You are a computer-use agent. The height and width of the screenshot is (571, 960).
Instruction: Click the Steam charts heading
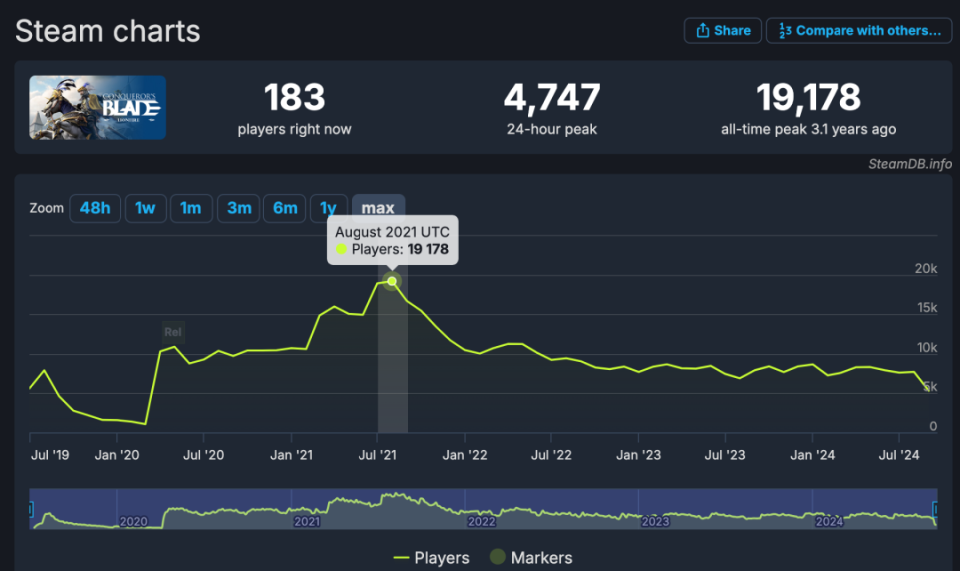(x=108, y=31)
